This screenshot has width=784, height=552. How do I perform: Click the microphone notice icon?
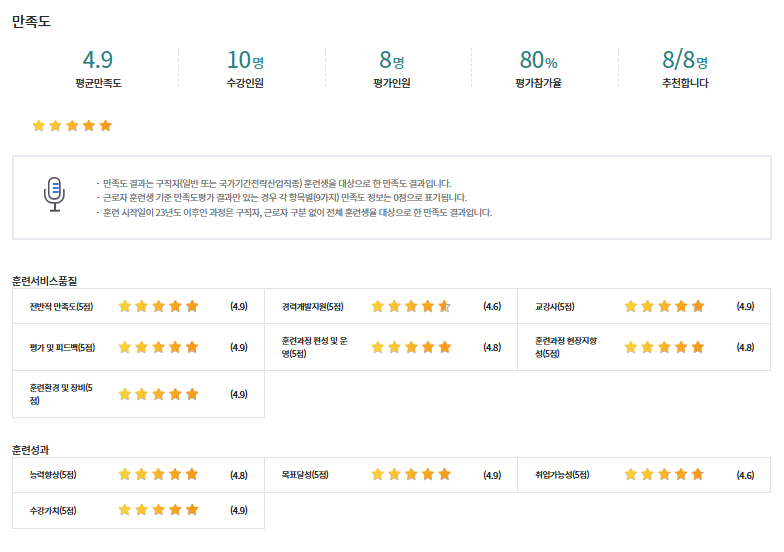(x=55, y=194)
